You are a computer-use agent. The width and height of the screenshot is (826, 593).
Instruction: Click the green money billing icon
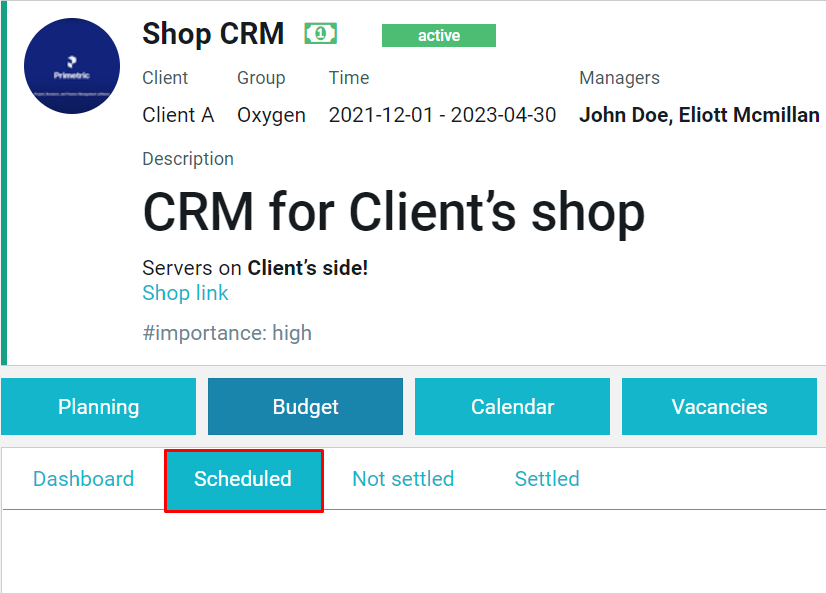tap(320, 34)
